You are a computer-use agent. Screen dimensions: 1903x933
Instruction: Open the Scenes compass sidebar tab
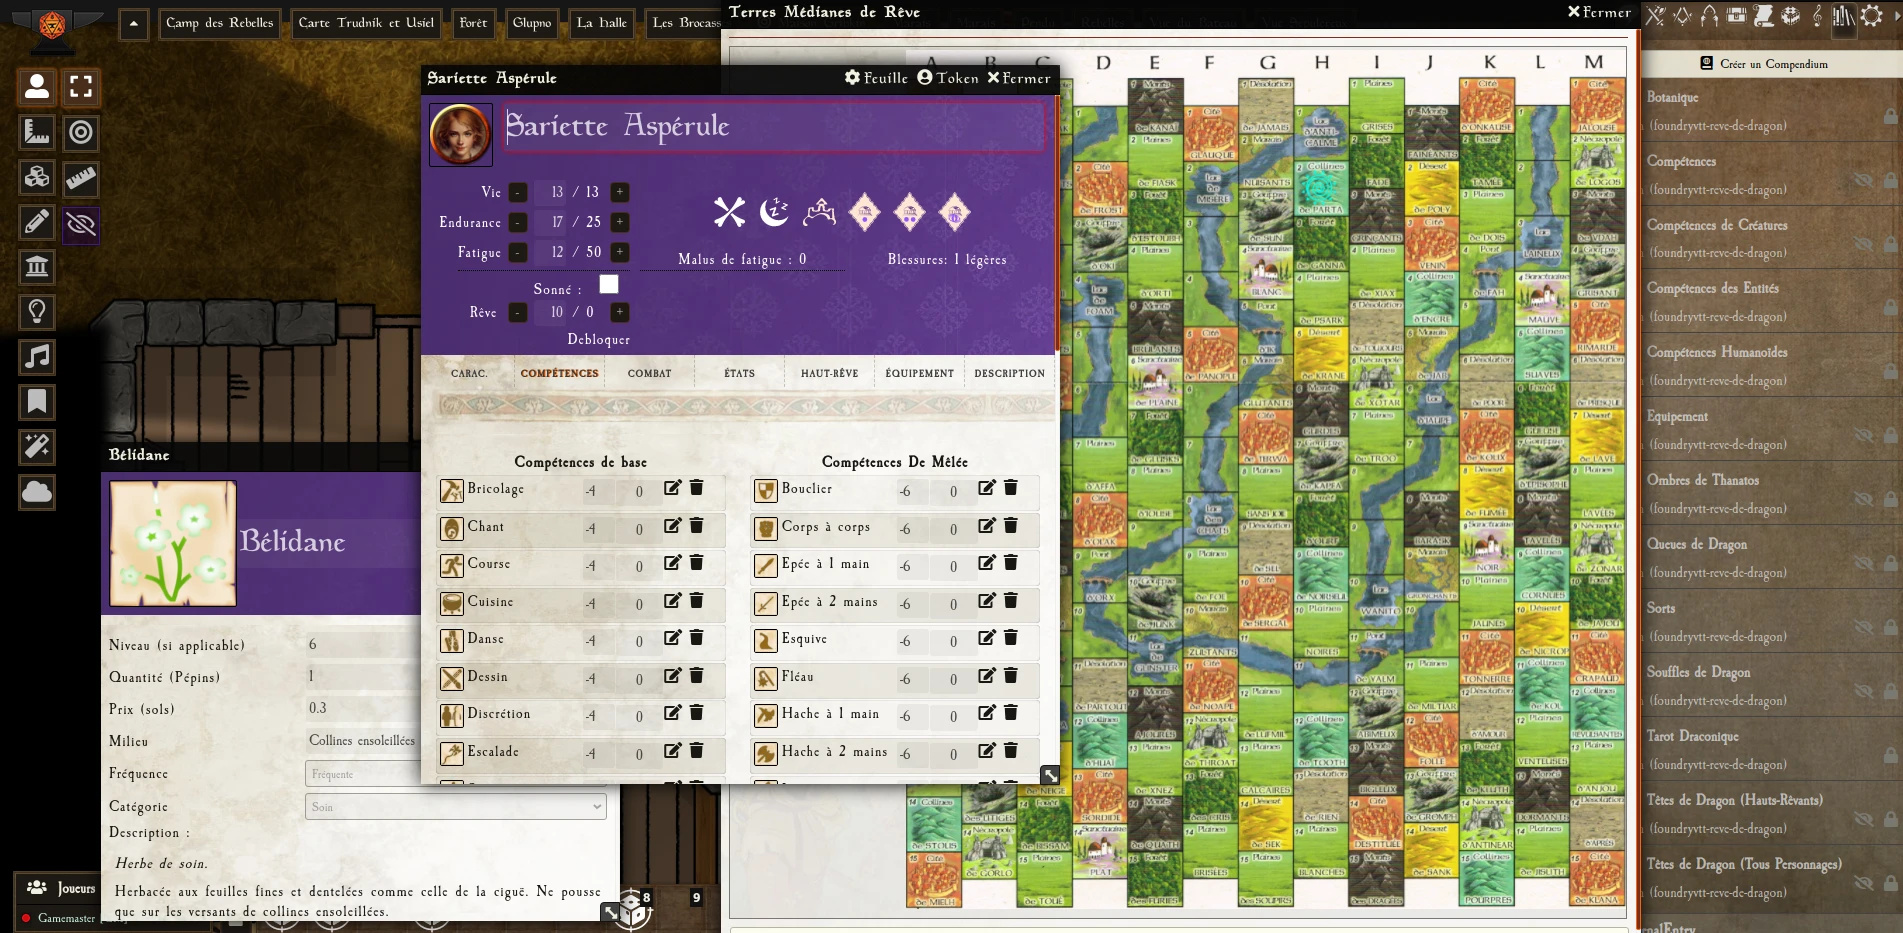click(x=1683, y=15)
